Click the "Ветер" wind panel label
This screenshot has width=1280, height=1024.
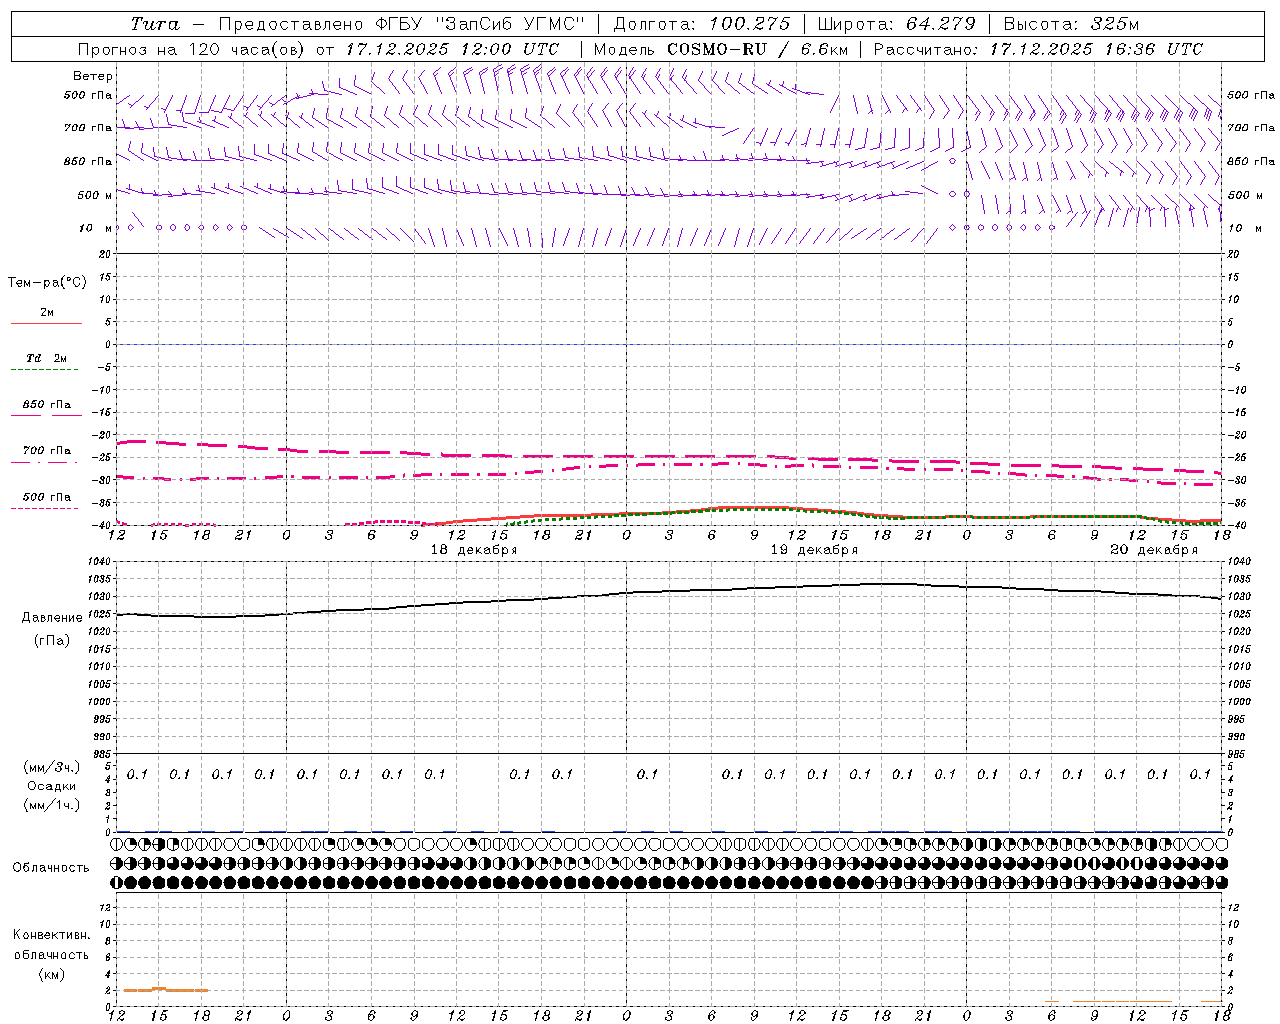point(93,76)
